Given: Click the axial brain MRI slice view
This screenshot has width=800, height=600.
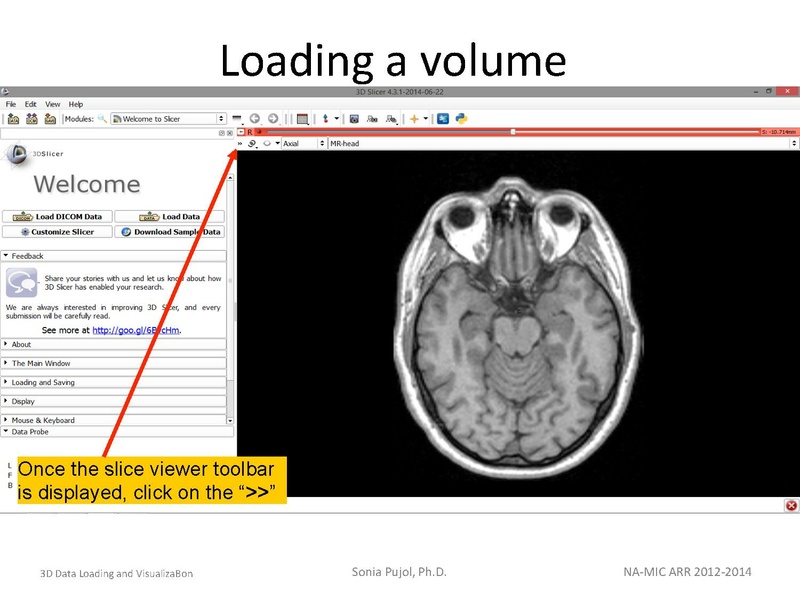Looking at the screenshot, I should (x=518, y=323).
